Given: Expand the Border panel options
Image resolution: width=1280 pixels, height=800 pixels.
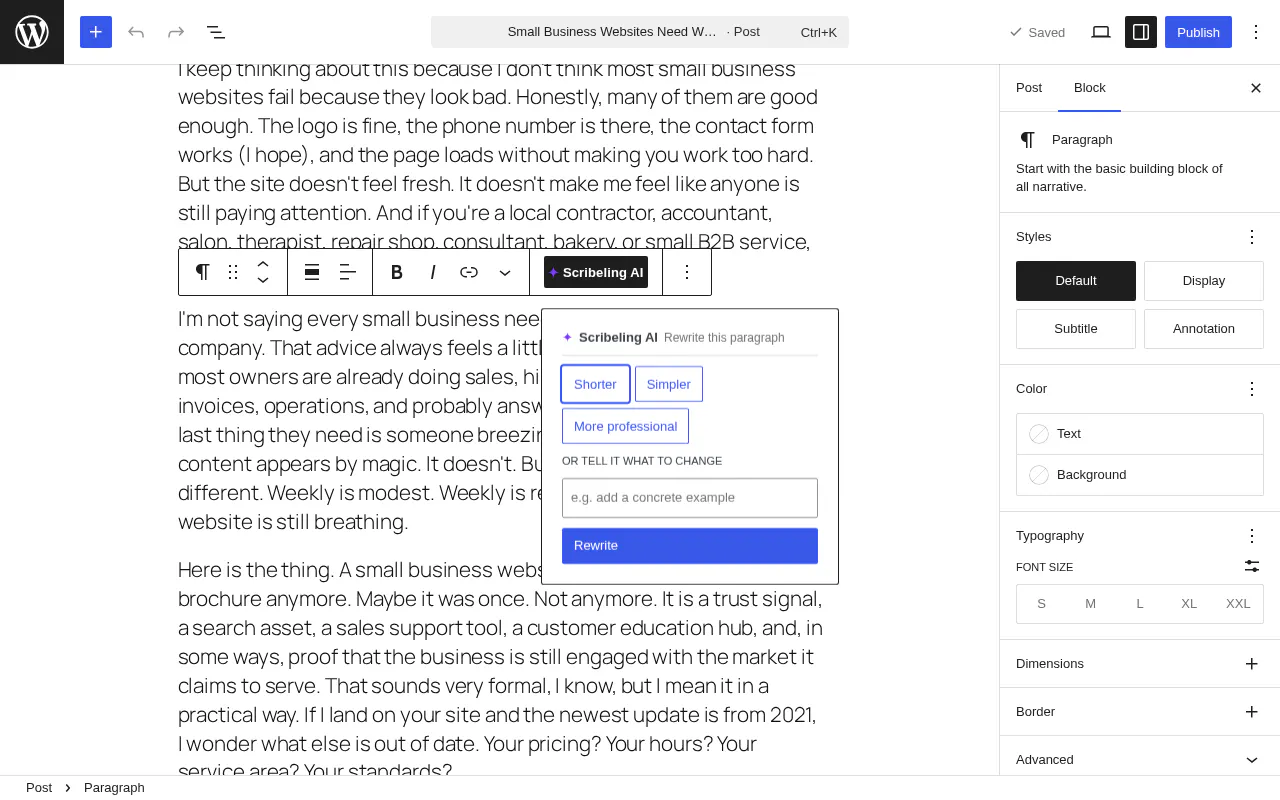Looking at the screenshot, I should point(1252,712).
